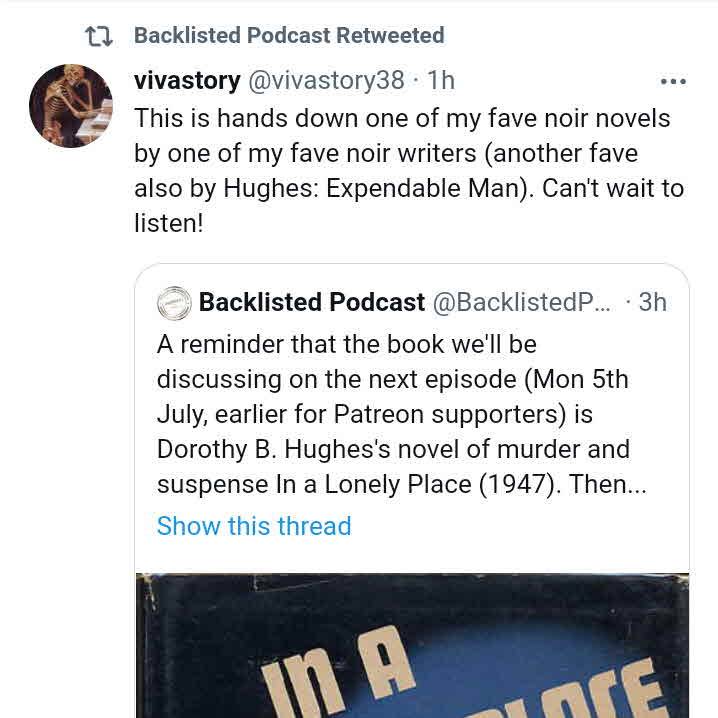The image size is (718, 718).
Task: Click the Backlisted Podcast avatar in quoted tweet
Action: pos(174,303)
